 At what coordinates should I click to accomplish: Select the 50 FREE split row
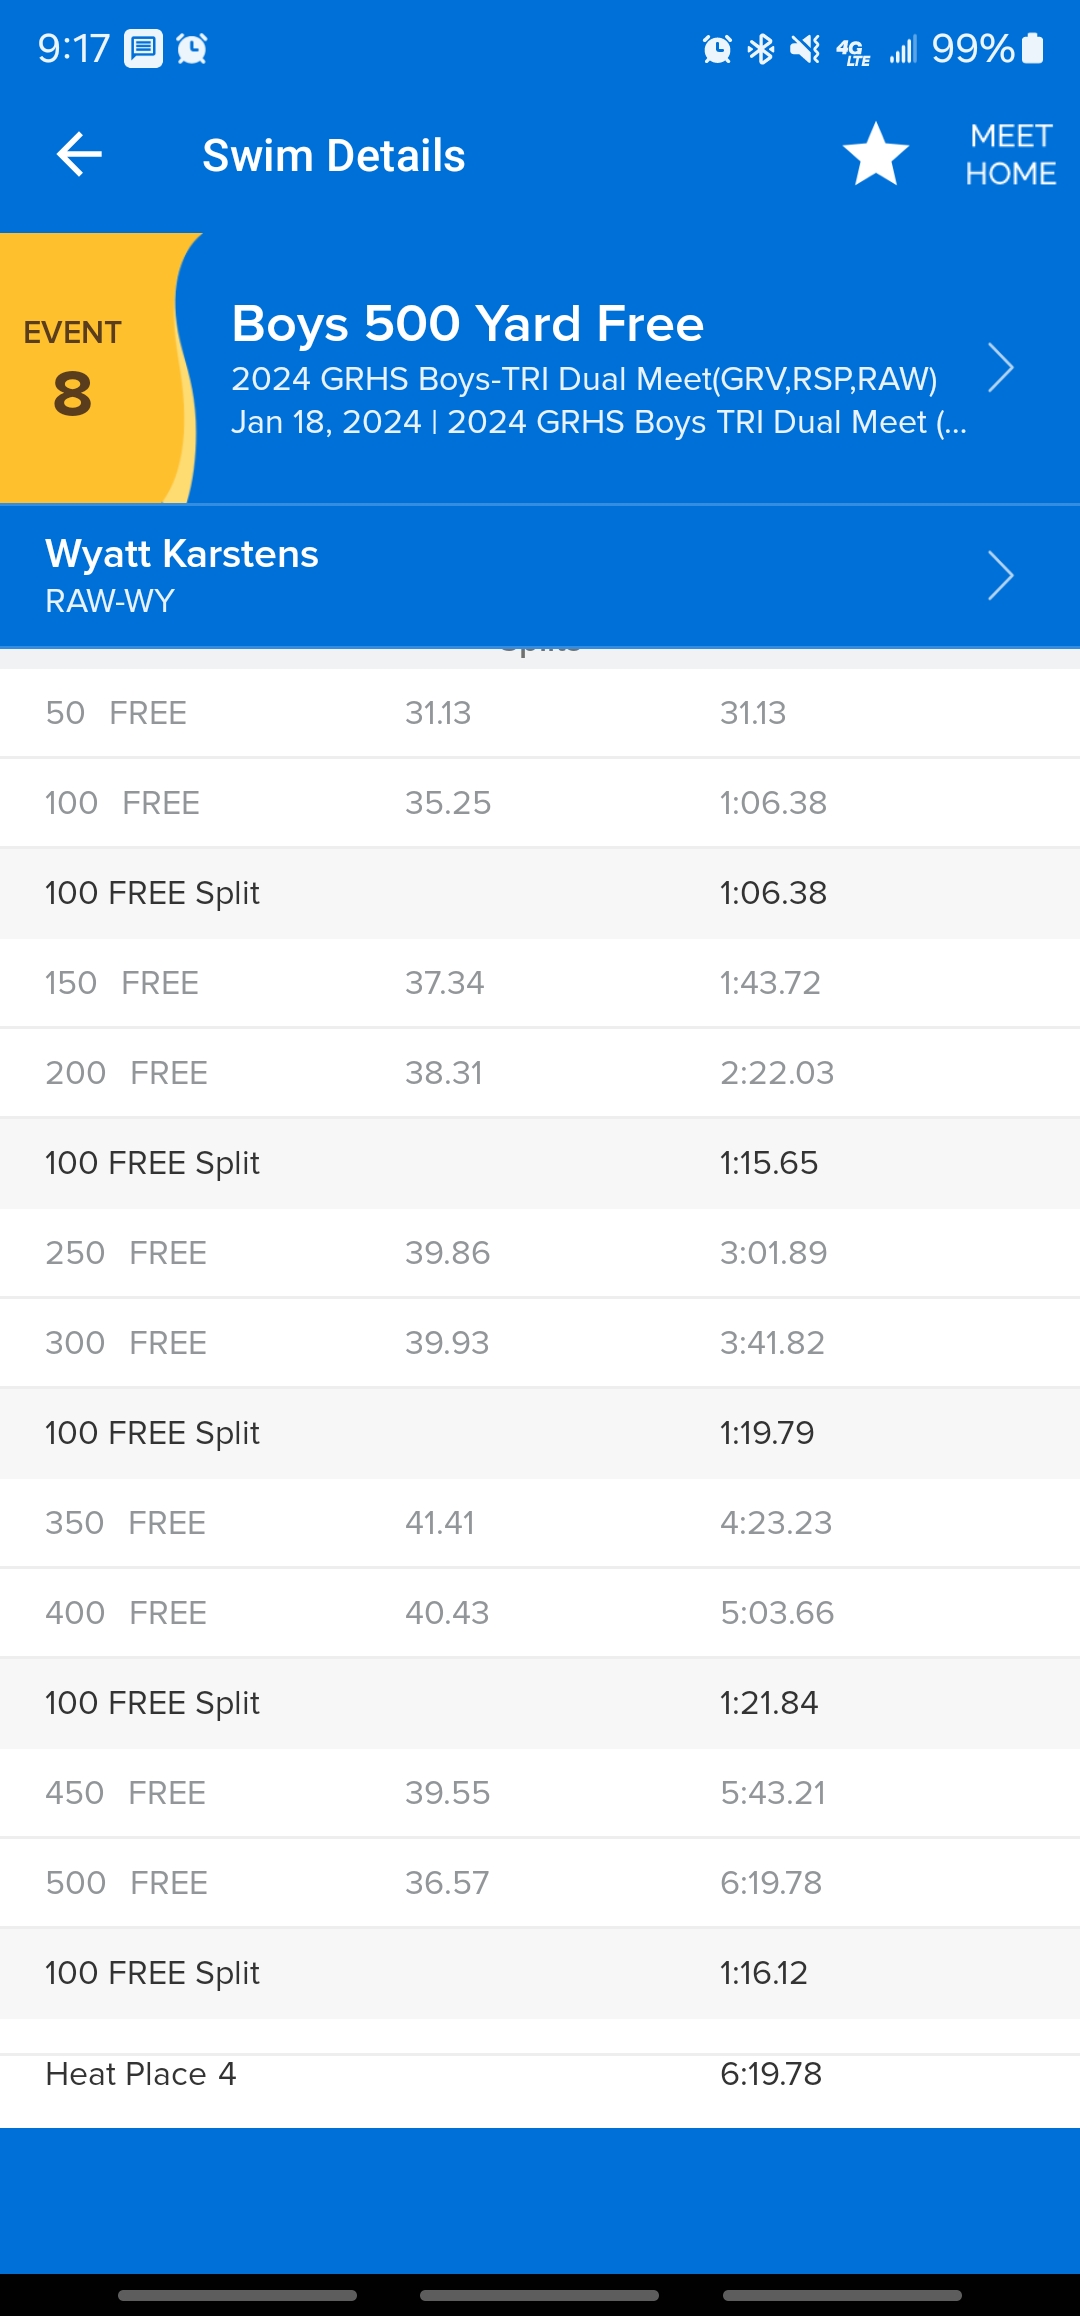tap(540, 713)
